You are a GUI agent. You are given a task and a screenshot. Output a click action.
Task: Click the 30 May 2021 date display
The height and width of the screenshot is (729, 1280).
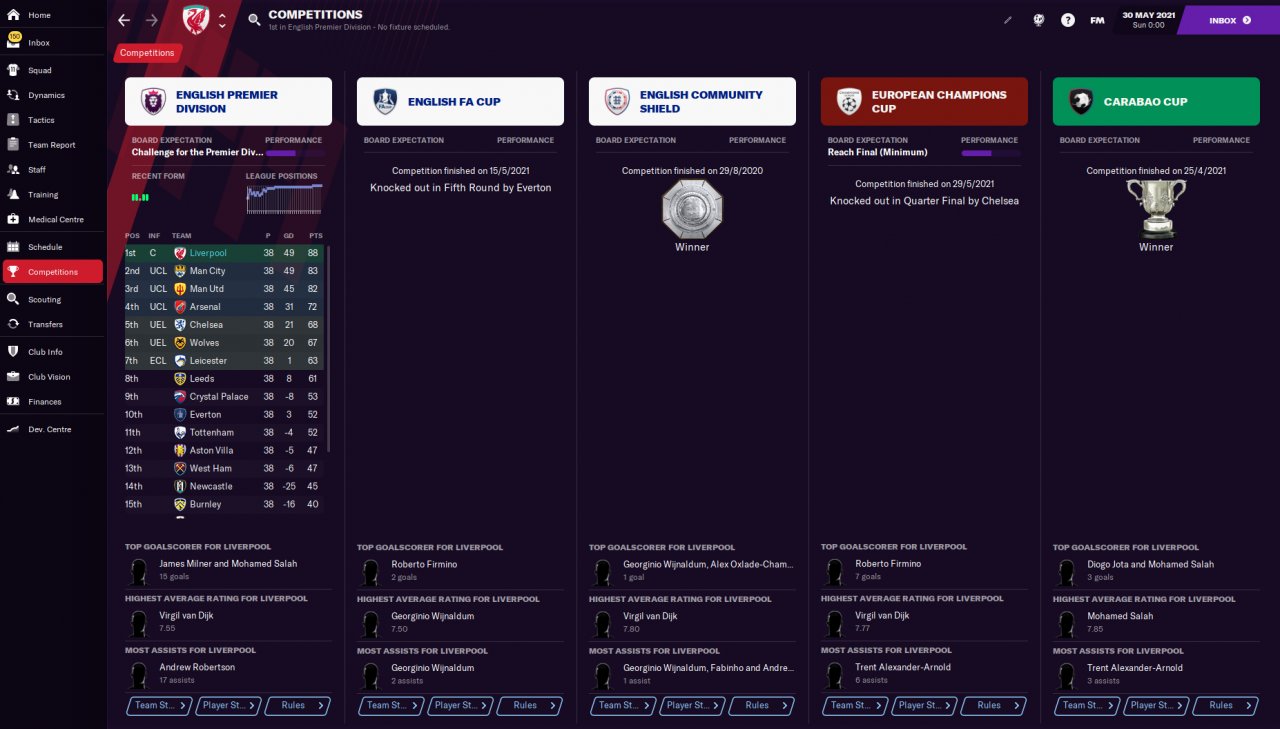pos(1148,20)
